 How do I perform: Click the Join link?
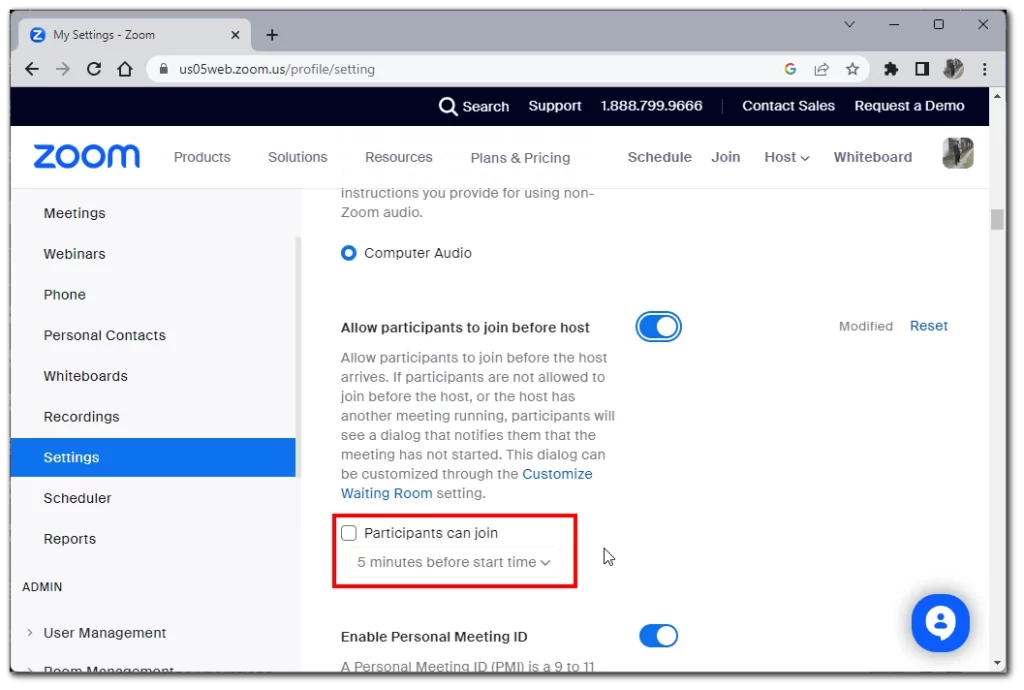point(726,157)
